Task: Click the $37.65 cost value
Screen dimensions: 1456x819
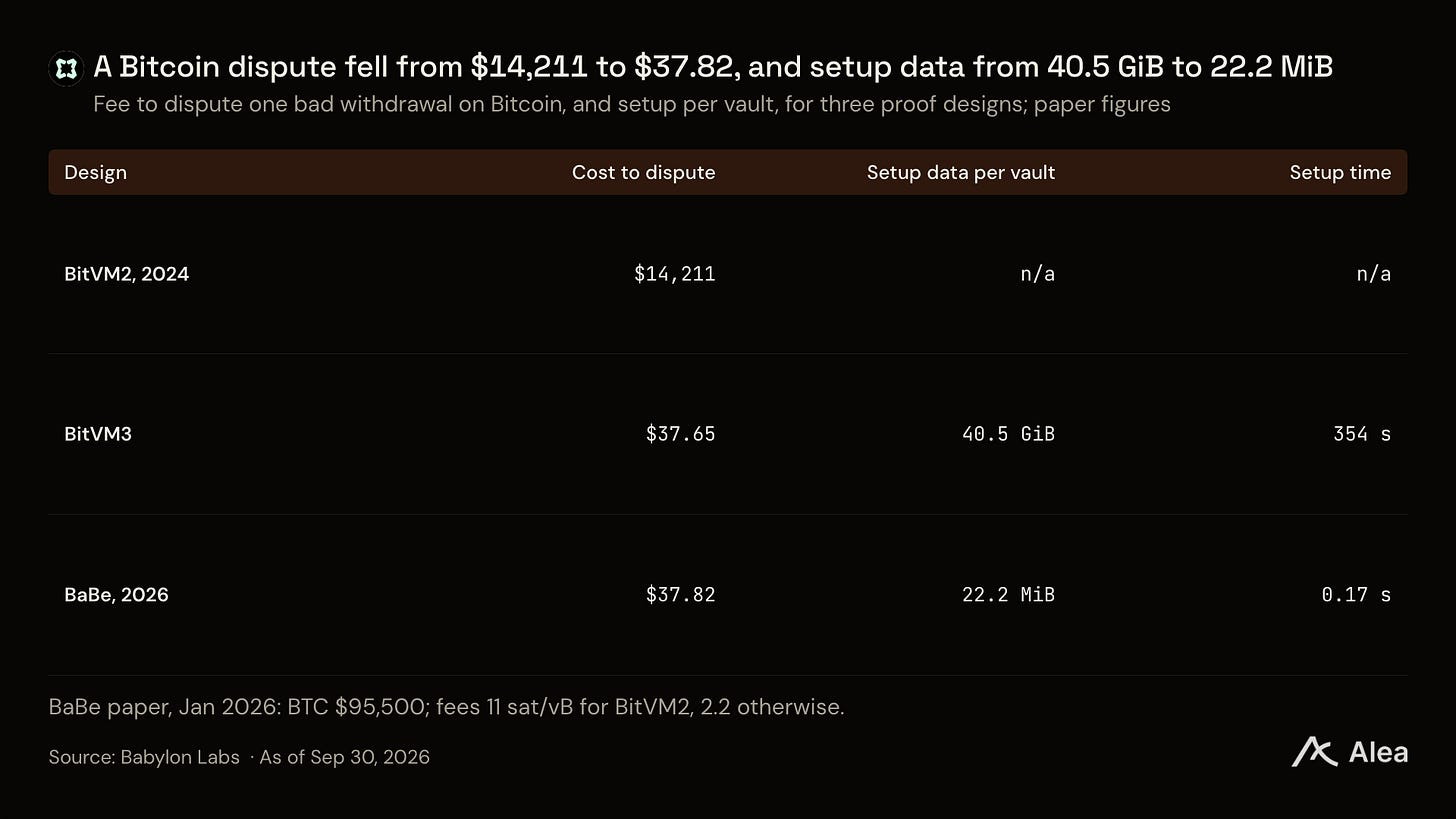Action: point(681,434)
